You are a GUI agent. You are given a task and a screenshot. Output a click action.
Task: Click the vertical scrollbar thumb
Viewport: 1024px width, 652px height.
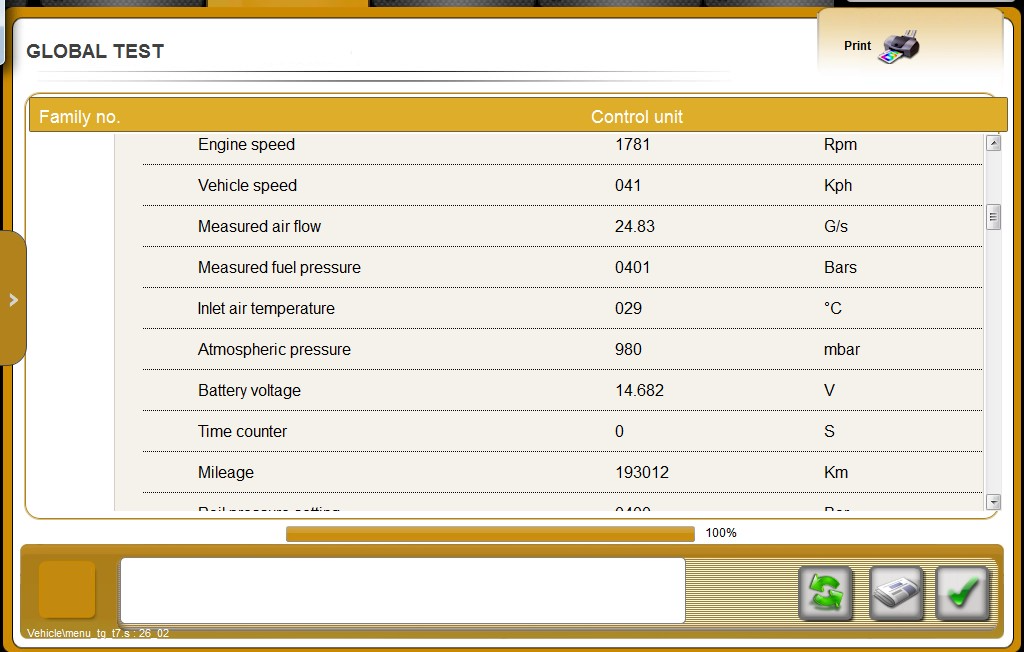point(993,218)
